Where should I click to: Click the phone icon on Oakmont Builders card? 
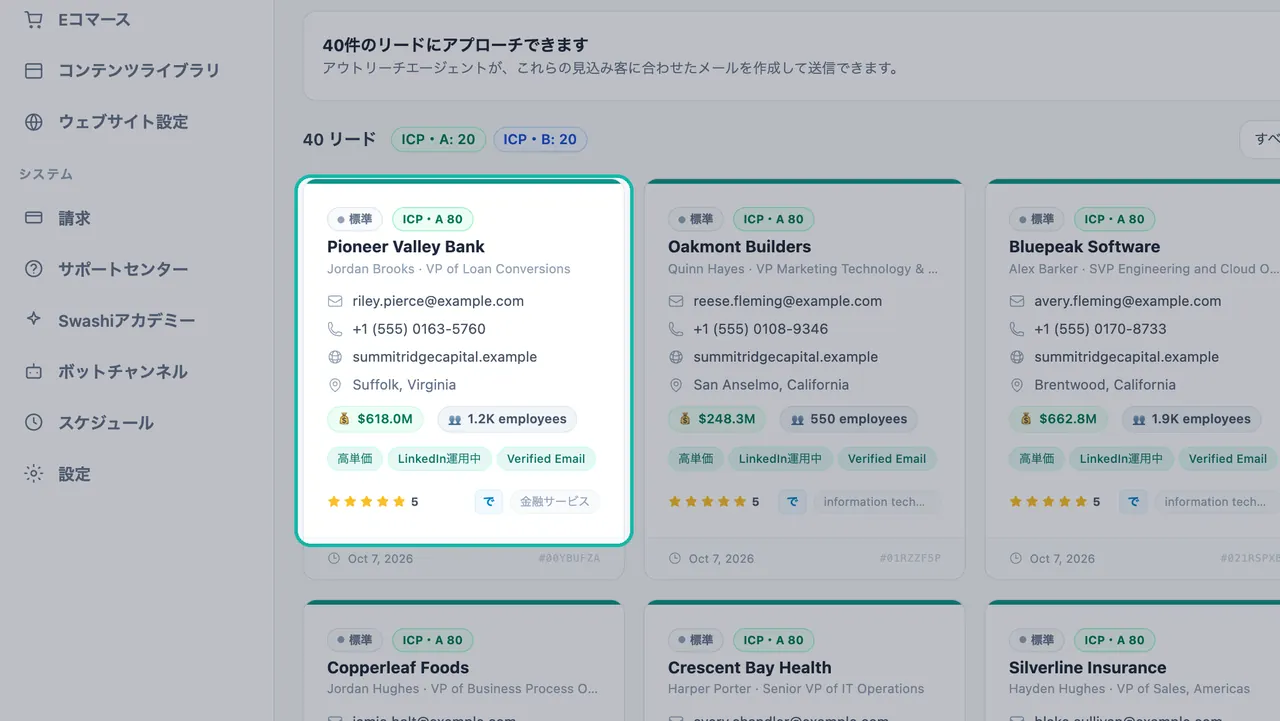pos(676,329)
